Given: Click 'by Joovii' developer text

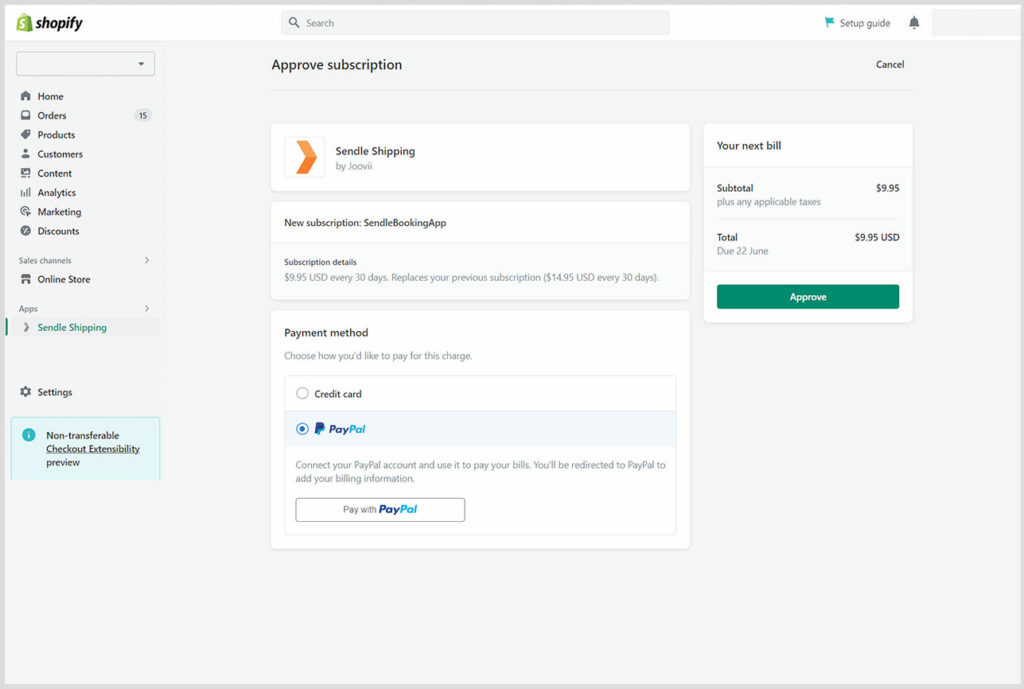Looking at the screenshot, I should tap(353, 166).
